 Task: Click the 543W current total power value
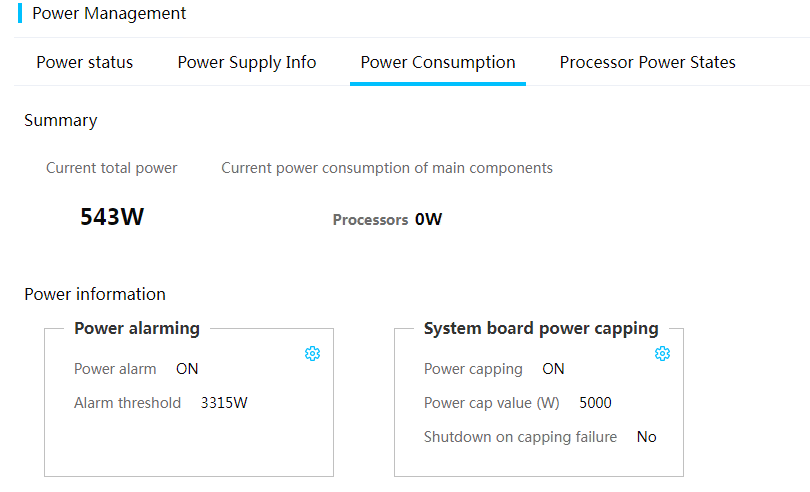point(112,217)
